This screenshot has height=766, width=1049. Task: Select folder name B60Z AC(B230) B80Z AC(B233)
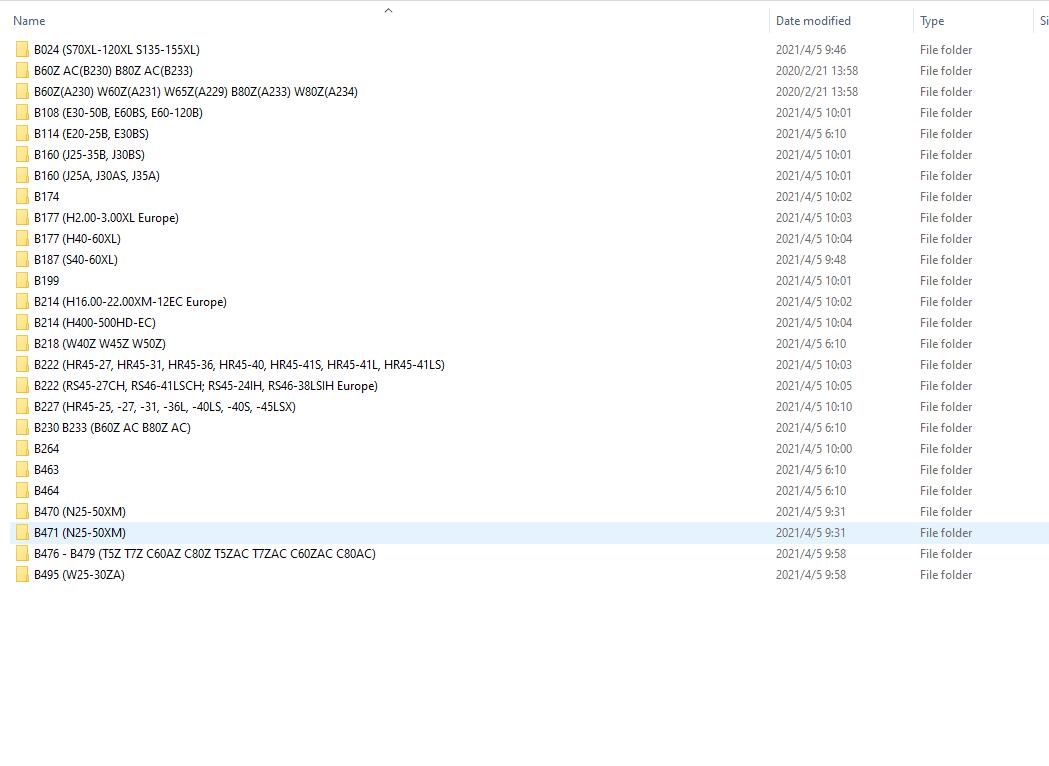point(113,70)
